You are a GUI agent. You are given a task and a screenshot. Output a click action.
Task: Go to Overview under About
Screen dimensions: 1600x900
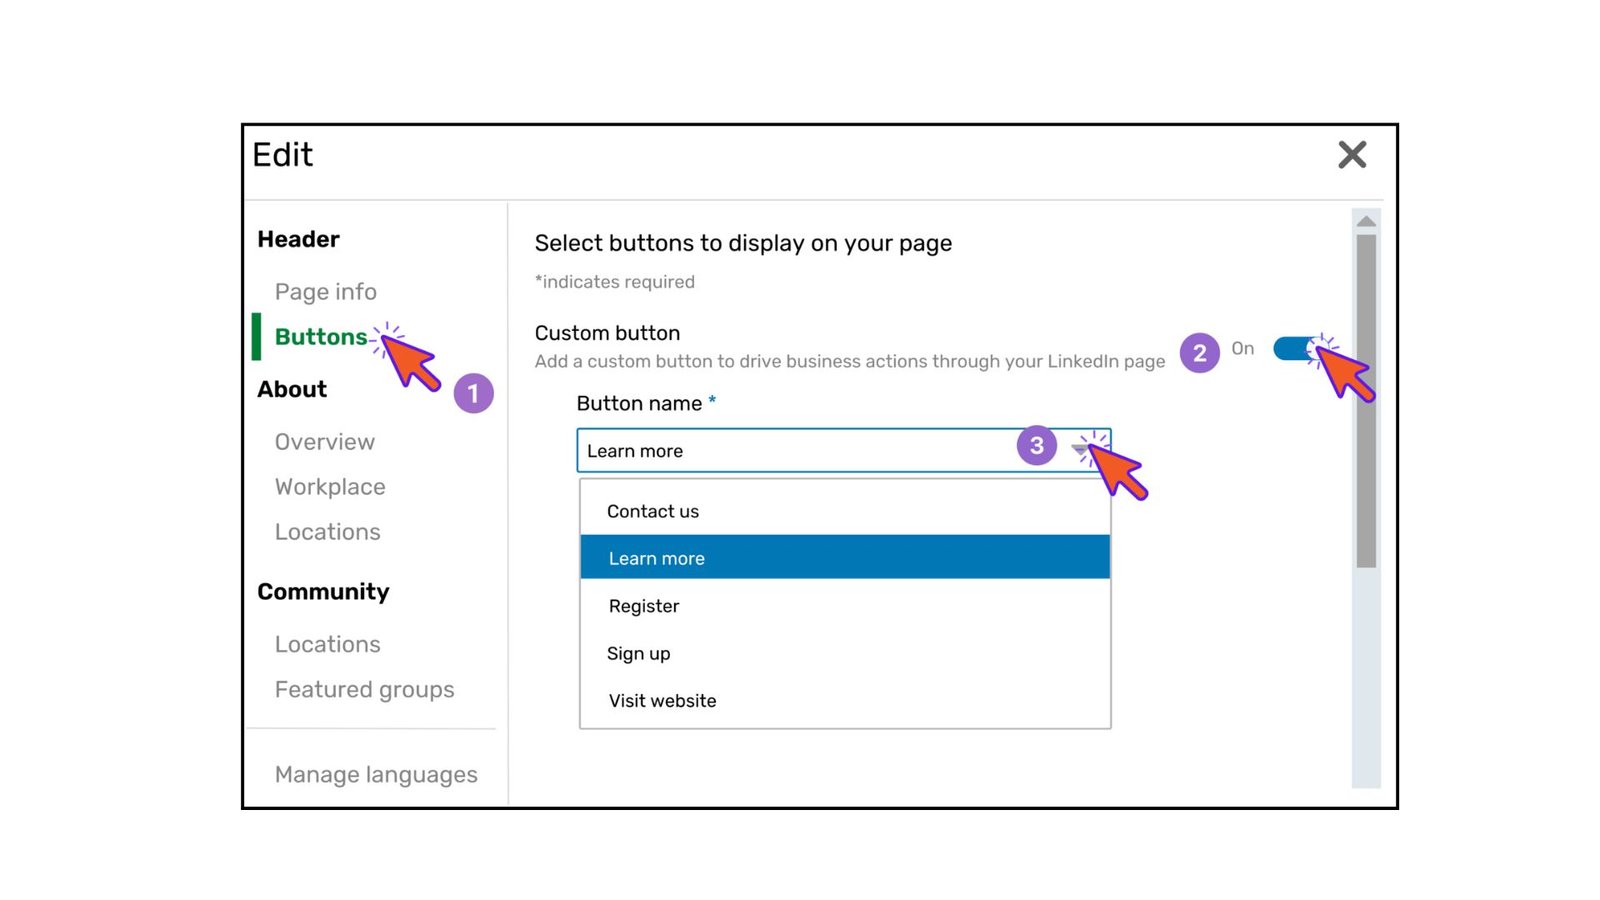click(x=325, y=442)
